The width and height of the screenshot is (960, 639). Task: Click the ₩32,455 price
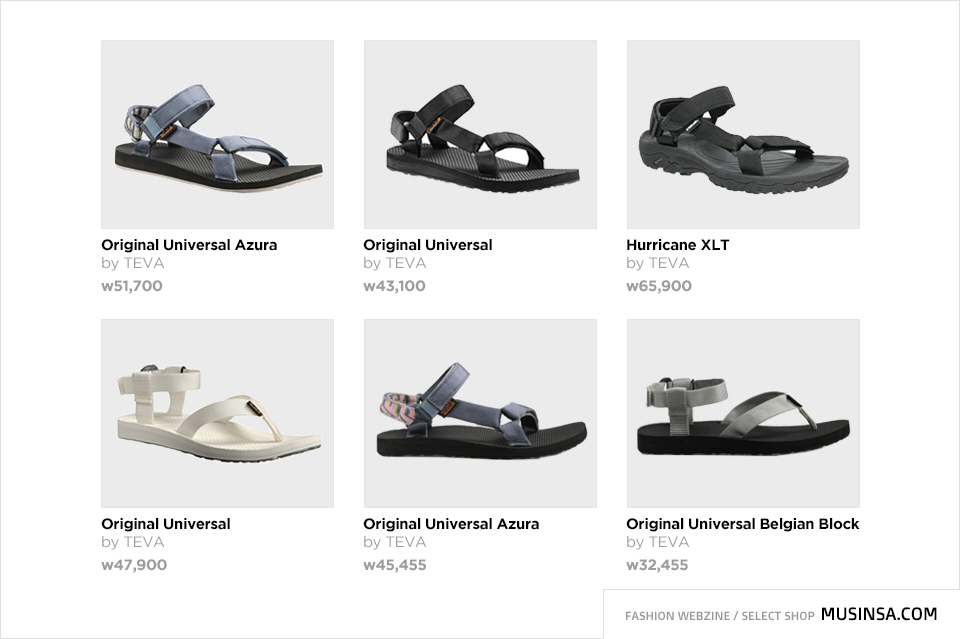click(657, 565)
